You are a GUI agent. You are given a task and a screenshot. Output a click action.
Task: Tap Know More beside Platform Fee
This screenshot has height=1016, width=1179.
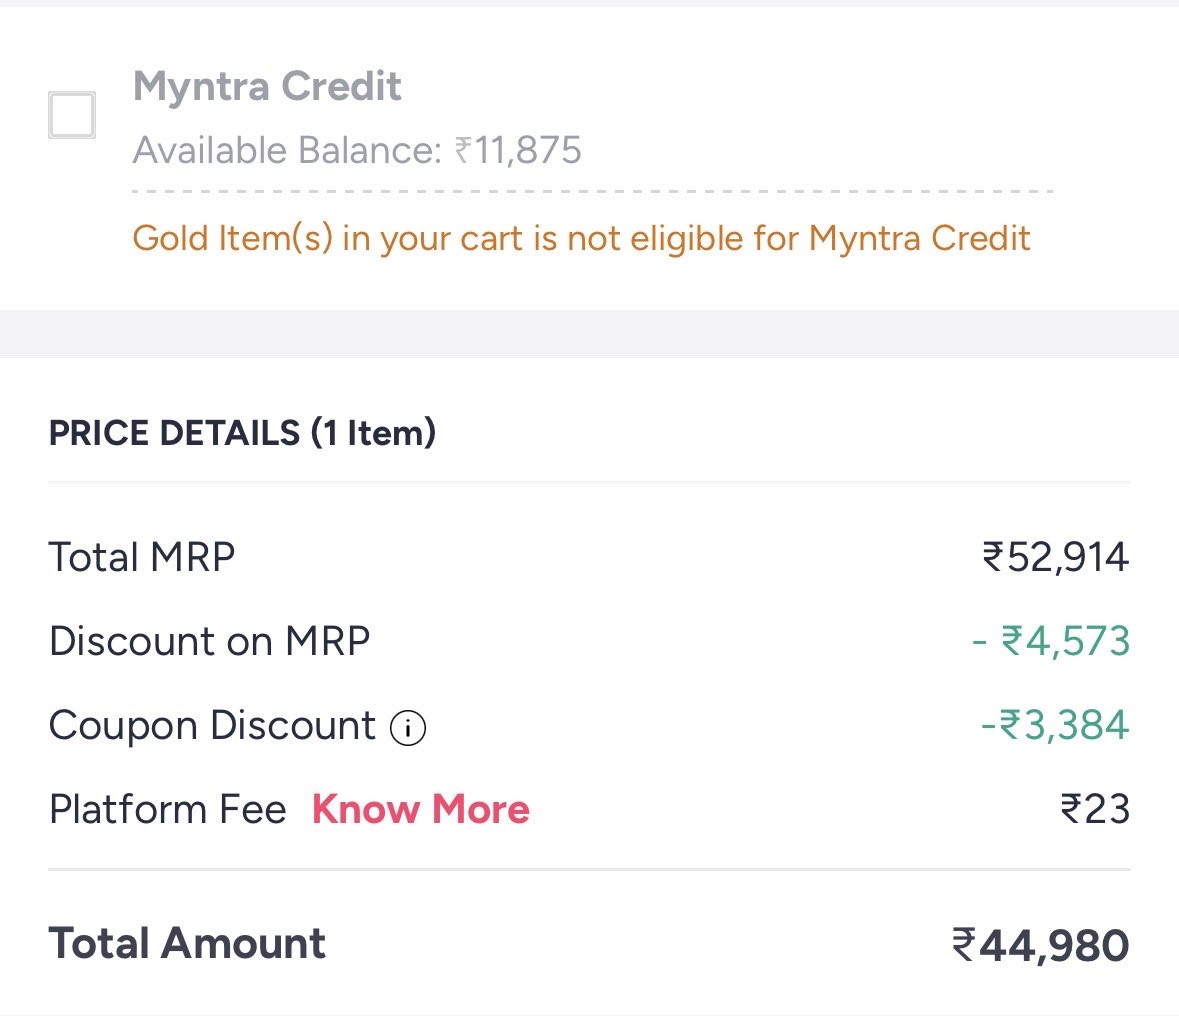pyautogui.click(x=420, y=809)
